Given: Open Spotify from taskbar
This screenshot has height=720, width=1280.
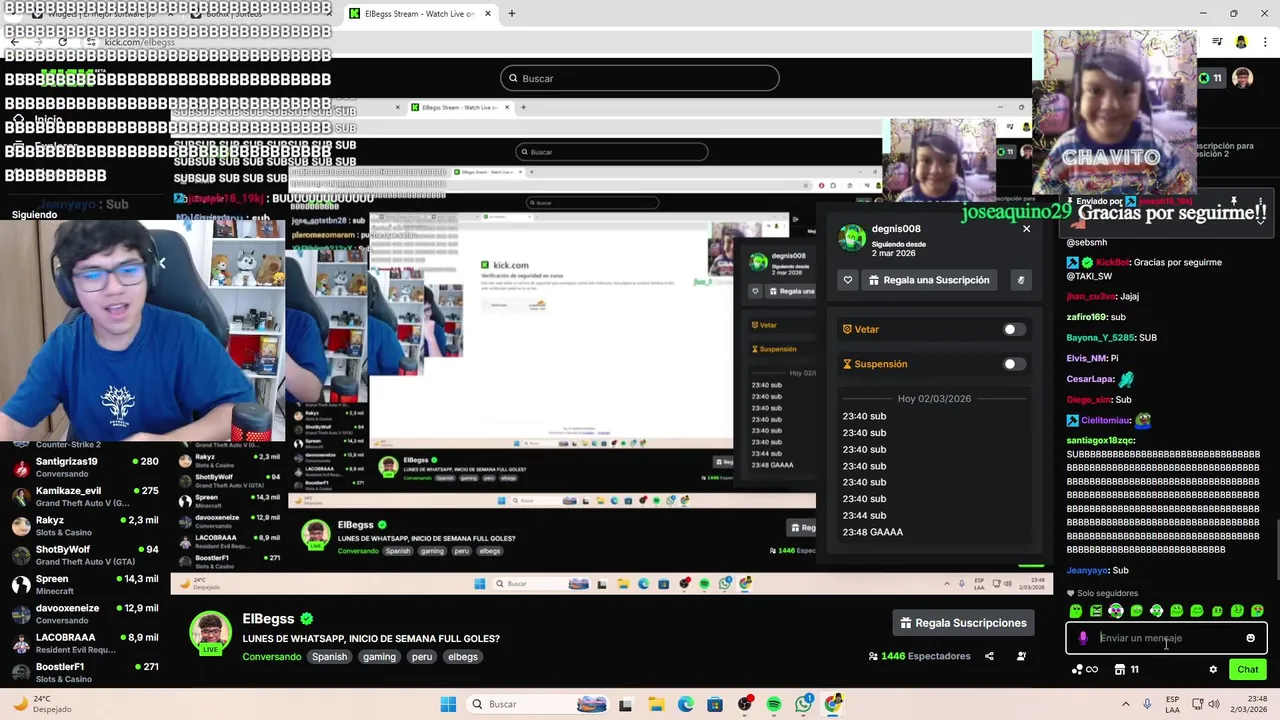Looking at the screenshot, I should (774, 704).
